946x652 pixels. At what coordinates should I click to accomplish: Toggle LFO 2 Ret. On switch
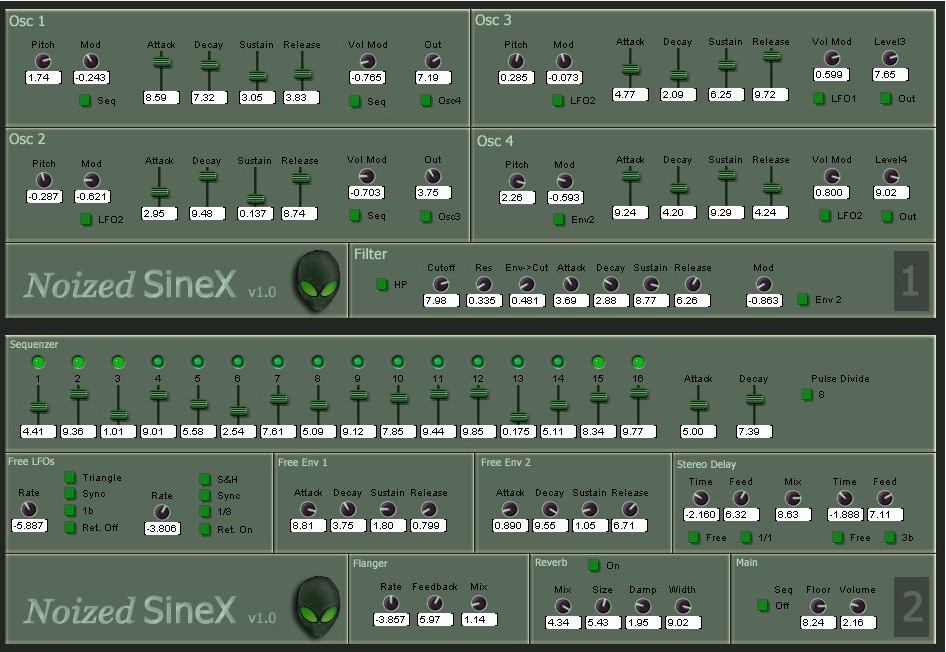click(205, 529)
